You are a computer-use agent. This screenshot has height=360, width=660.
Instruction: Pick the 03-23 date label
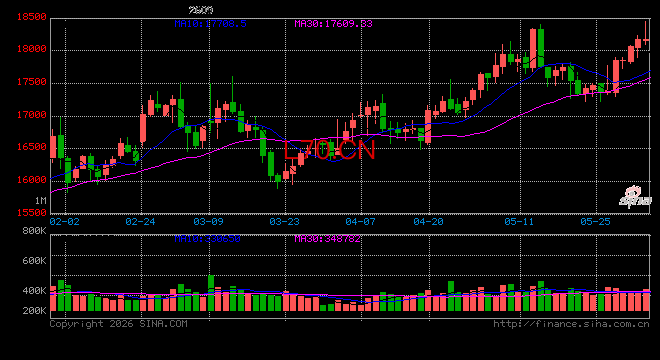coord(285,221)
